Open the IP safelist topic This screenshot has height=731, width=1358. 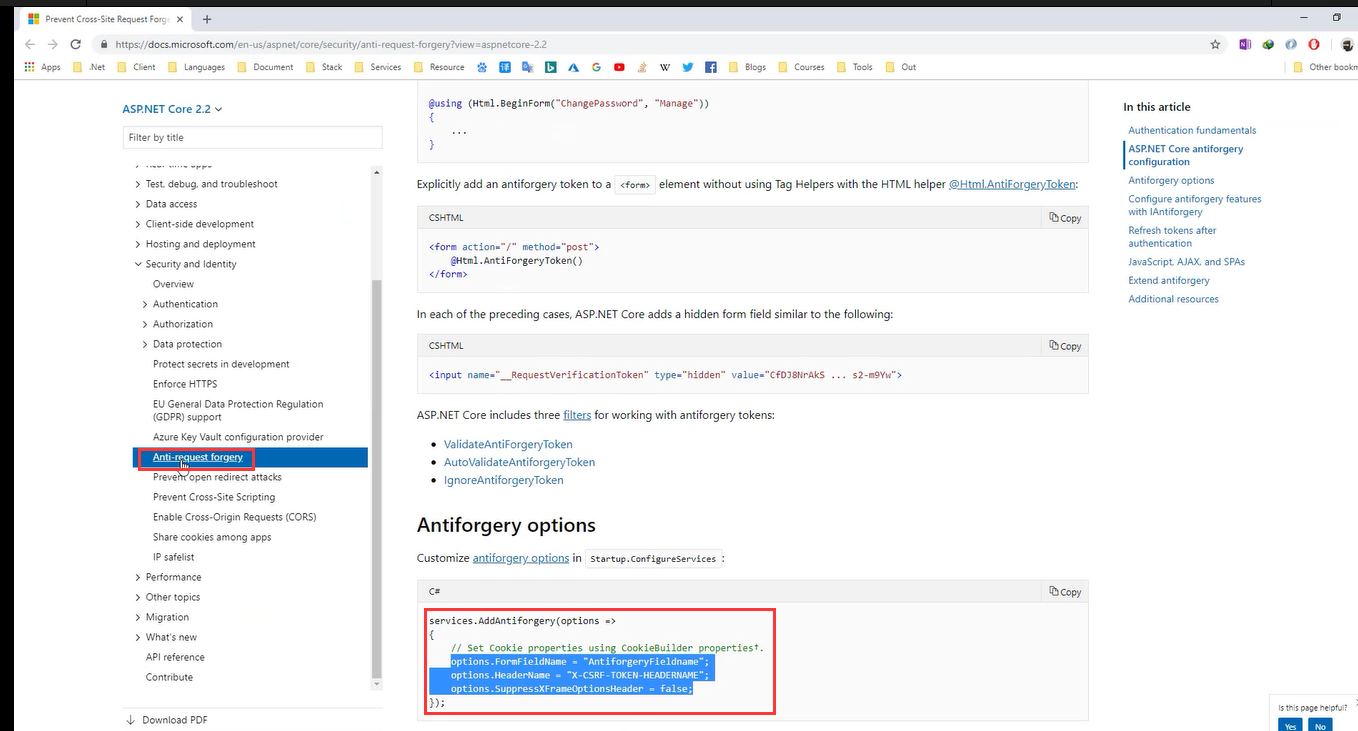point(174,557)
